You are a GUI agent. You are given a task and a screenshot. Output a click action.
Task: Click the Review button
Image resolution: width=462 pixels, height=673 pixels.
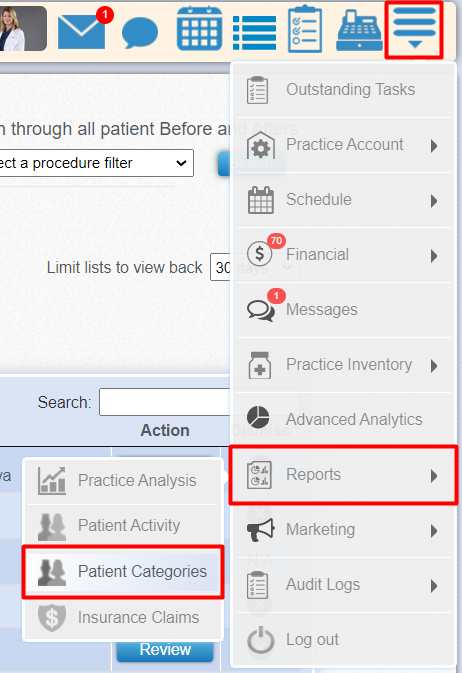(165, 650)
